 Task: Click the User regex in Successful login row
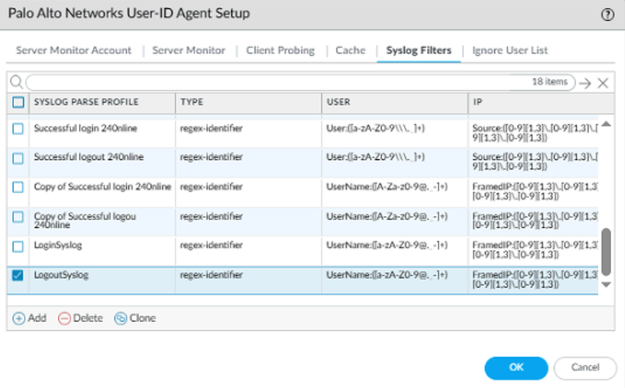click(375, 128)
